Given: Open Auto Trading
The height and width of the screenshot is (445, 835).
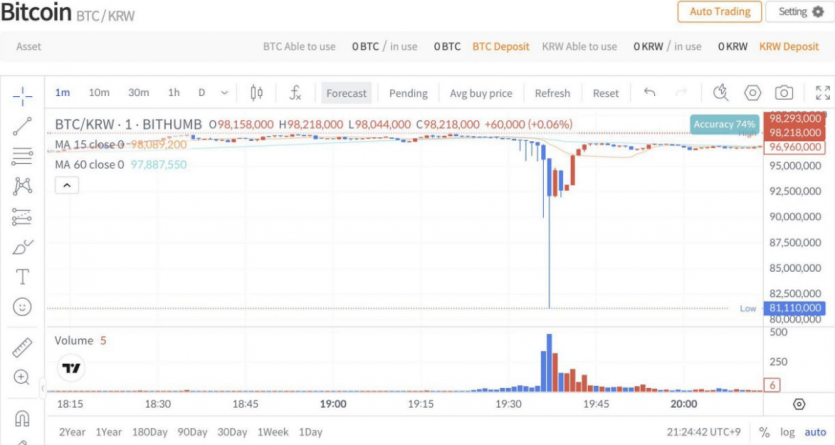Looking at the screenshot, I should pos(719,12).
